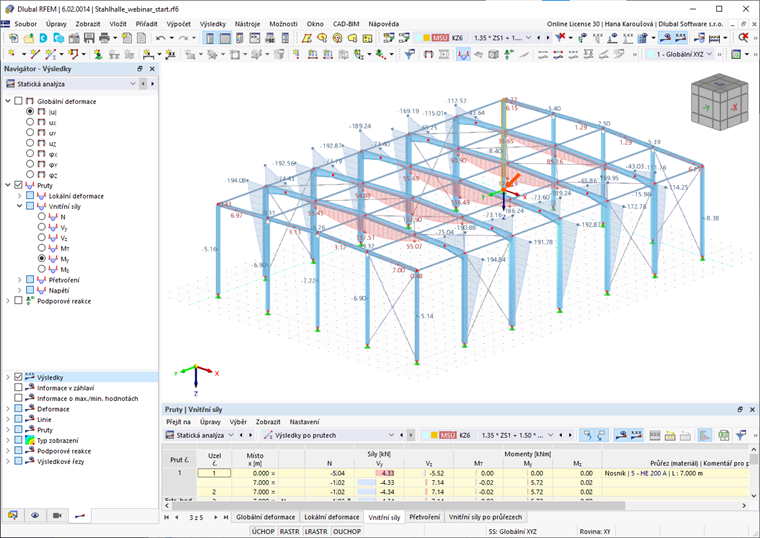Click the orange result values display icon
Viewport: 760px width, 538px height.
tap(681, 38)
